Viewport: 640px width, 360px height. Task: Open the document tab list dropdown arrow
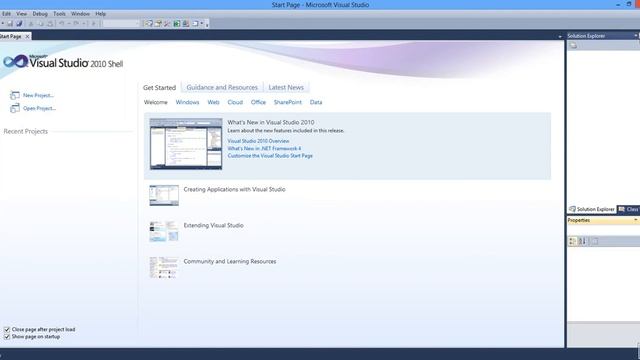point(560,36)
